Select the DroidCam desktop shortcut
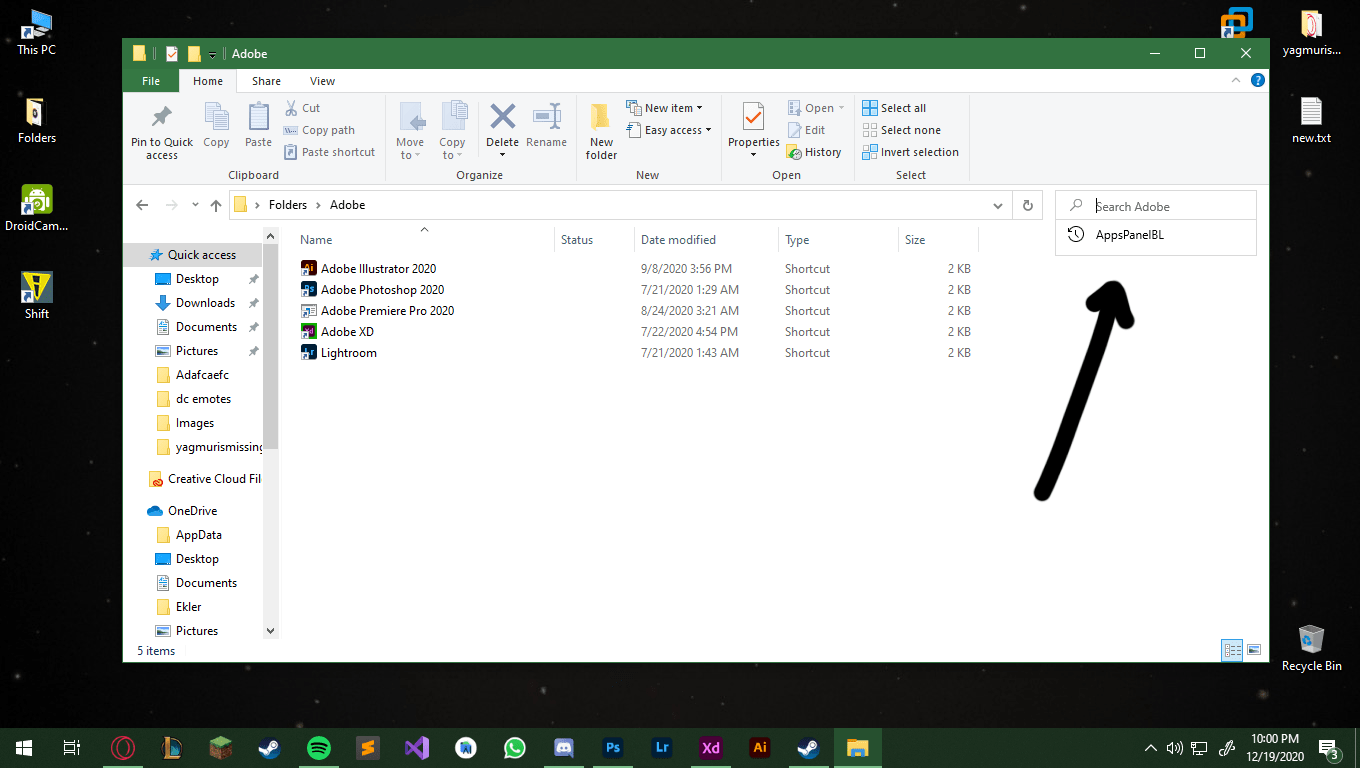1360x768 pixels. (37, 208)
